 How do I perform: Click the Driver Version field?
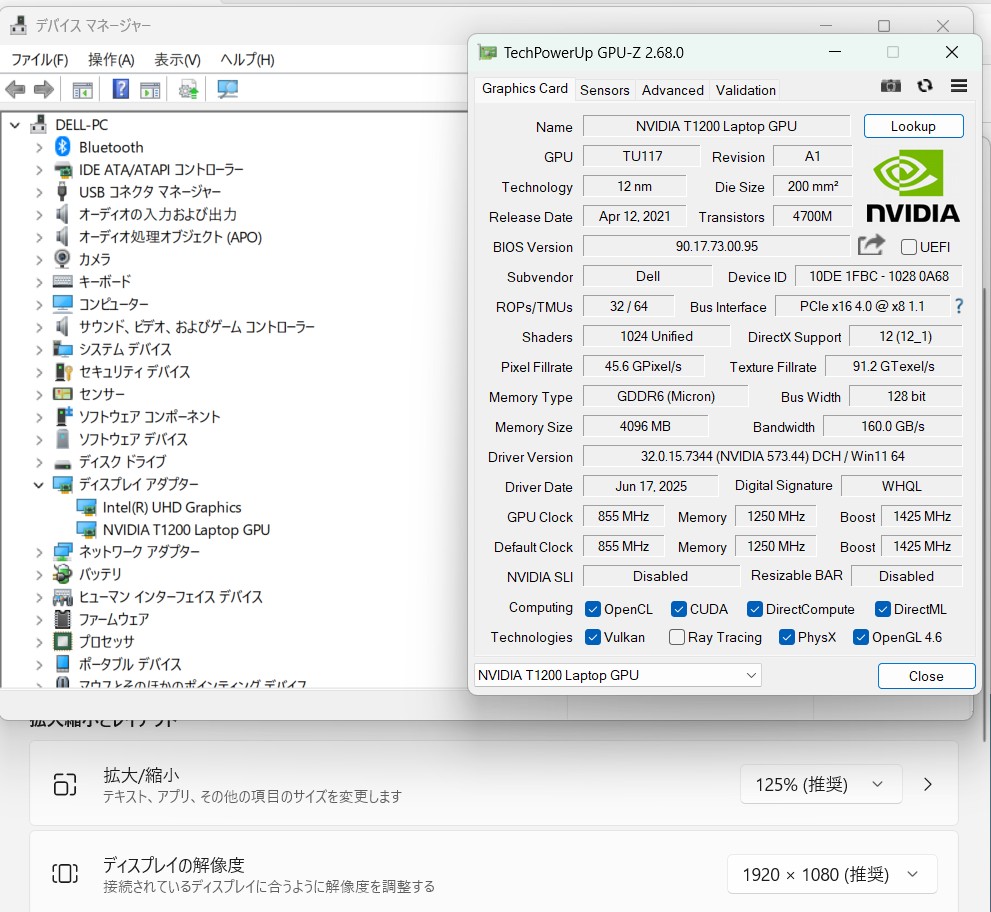coord(772,456)
